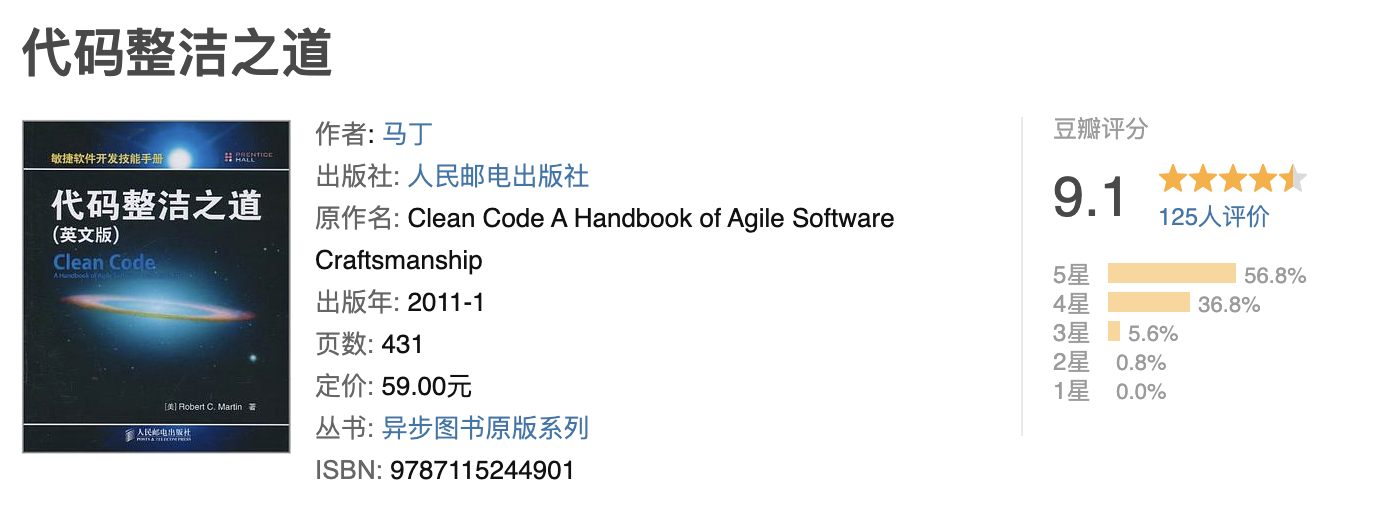The width and height of the screenshot is (1398, 514).
Task: Click the page heading 代码整洁之道
Action: [177, 53]
